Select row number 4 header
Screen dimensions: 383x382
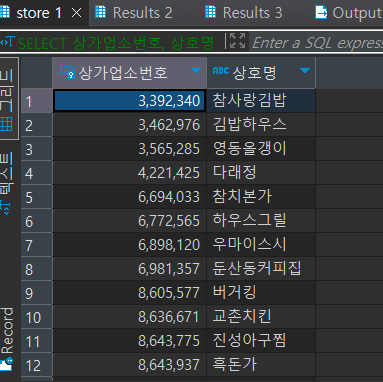click(x=37, y=173)
